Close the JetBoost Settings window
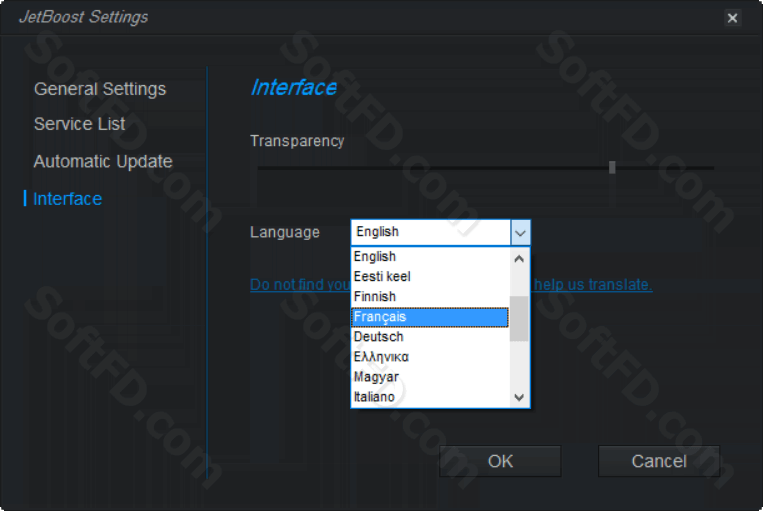 tap(732, 18)
